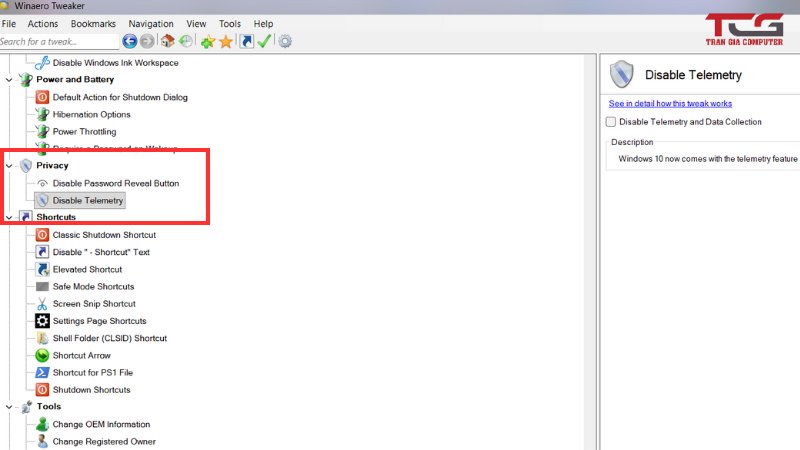Select Hibernation Options in the tree

[x=91, y=114]
